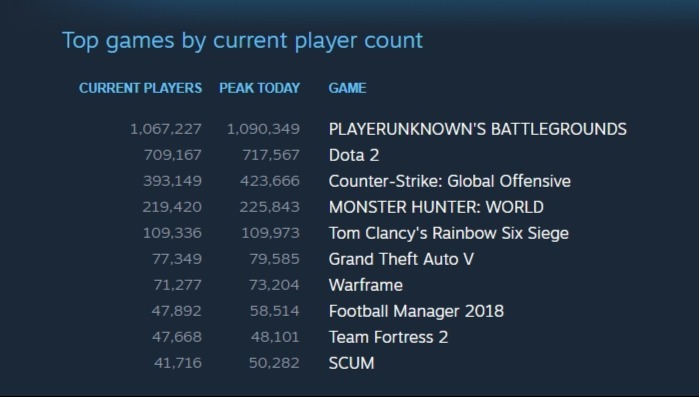Select the 1,067,227 current players value
The image size is (699, 397).
click(x=166, y=129)
